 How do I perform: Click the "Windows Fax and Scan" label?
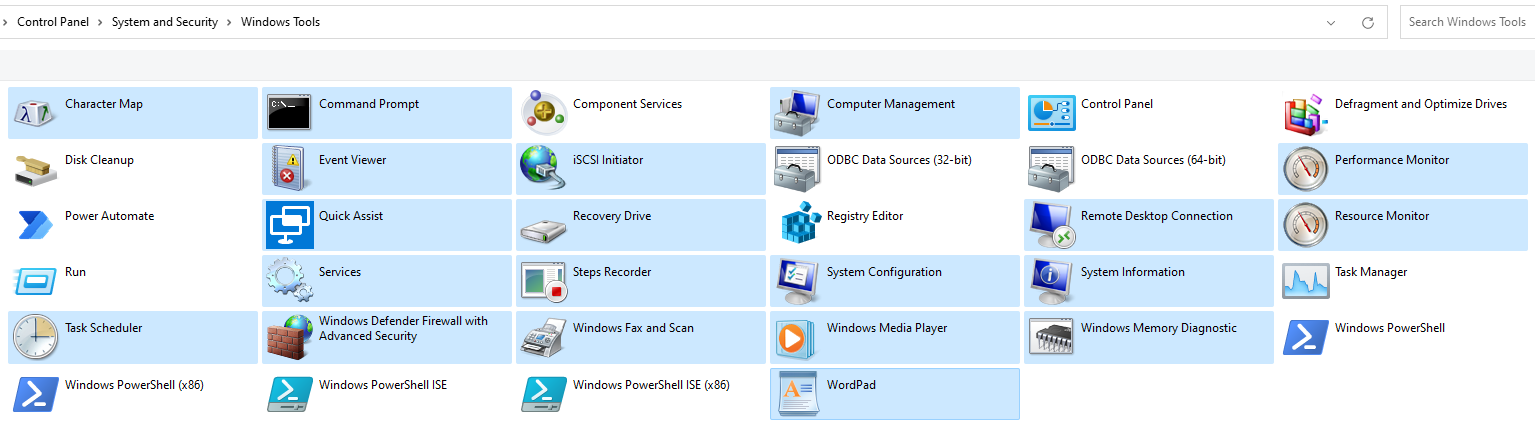(633, 328)
